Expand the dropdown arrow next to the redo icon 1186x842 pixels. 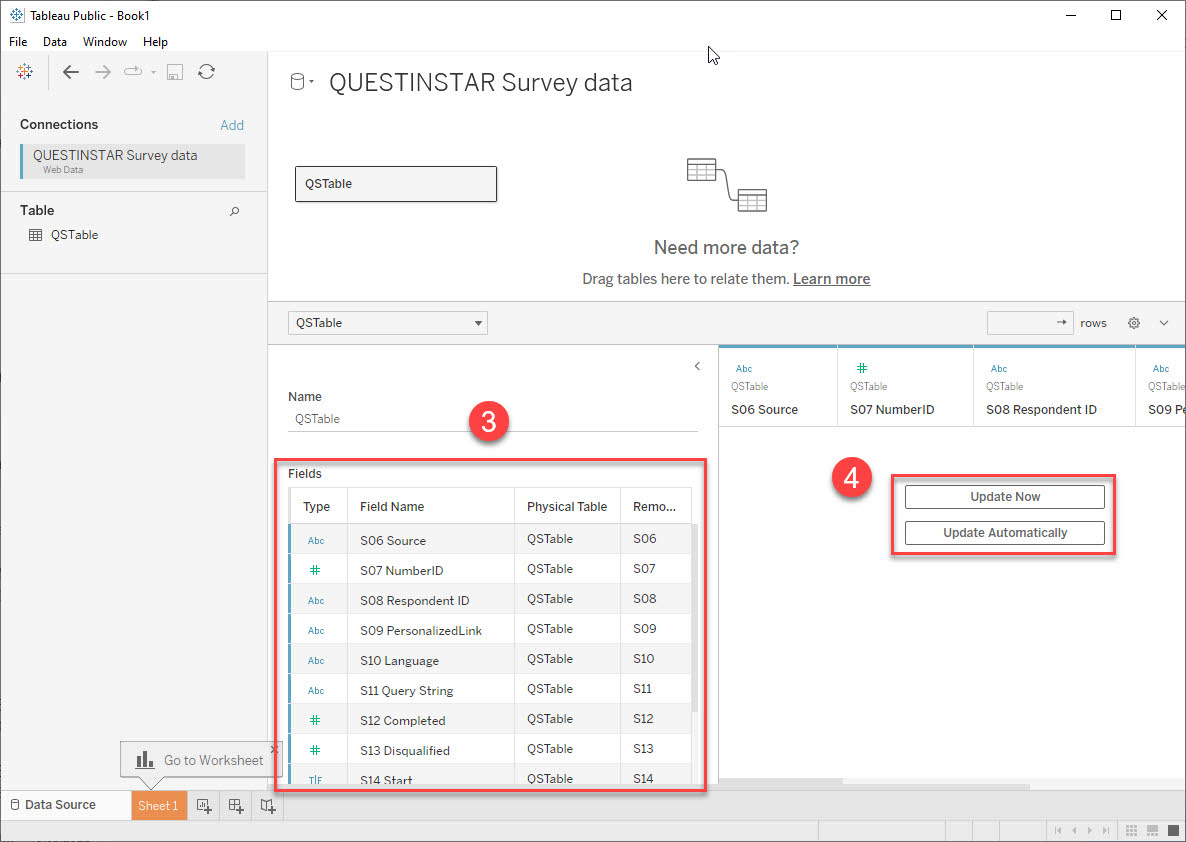coord(154,73)
